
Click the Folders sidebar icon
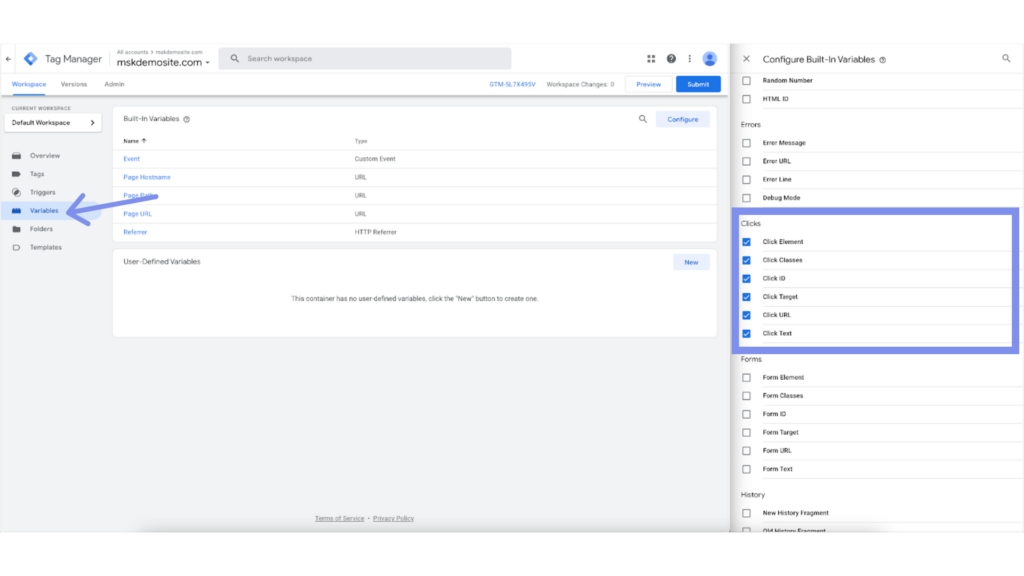pos(16,229)
